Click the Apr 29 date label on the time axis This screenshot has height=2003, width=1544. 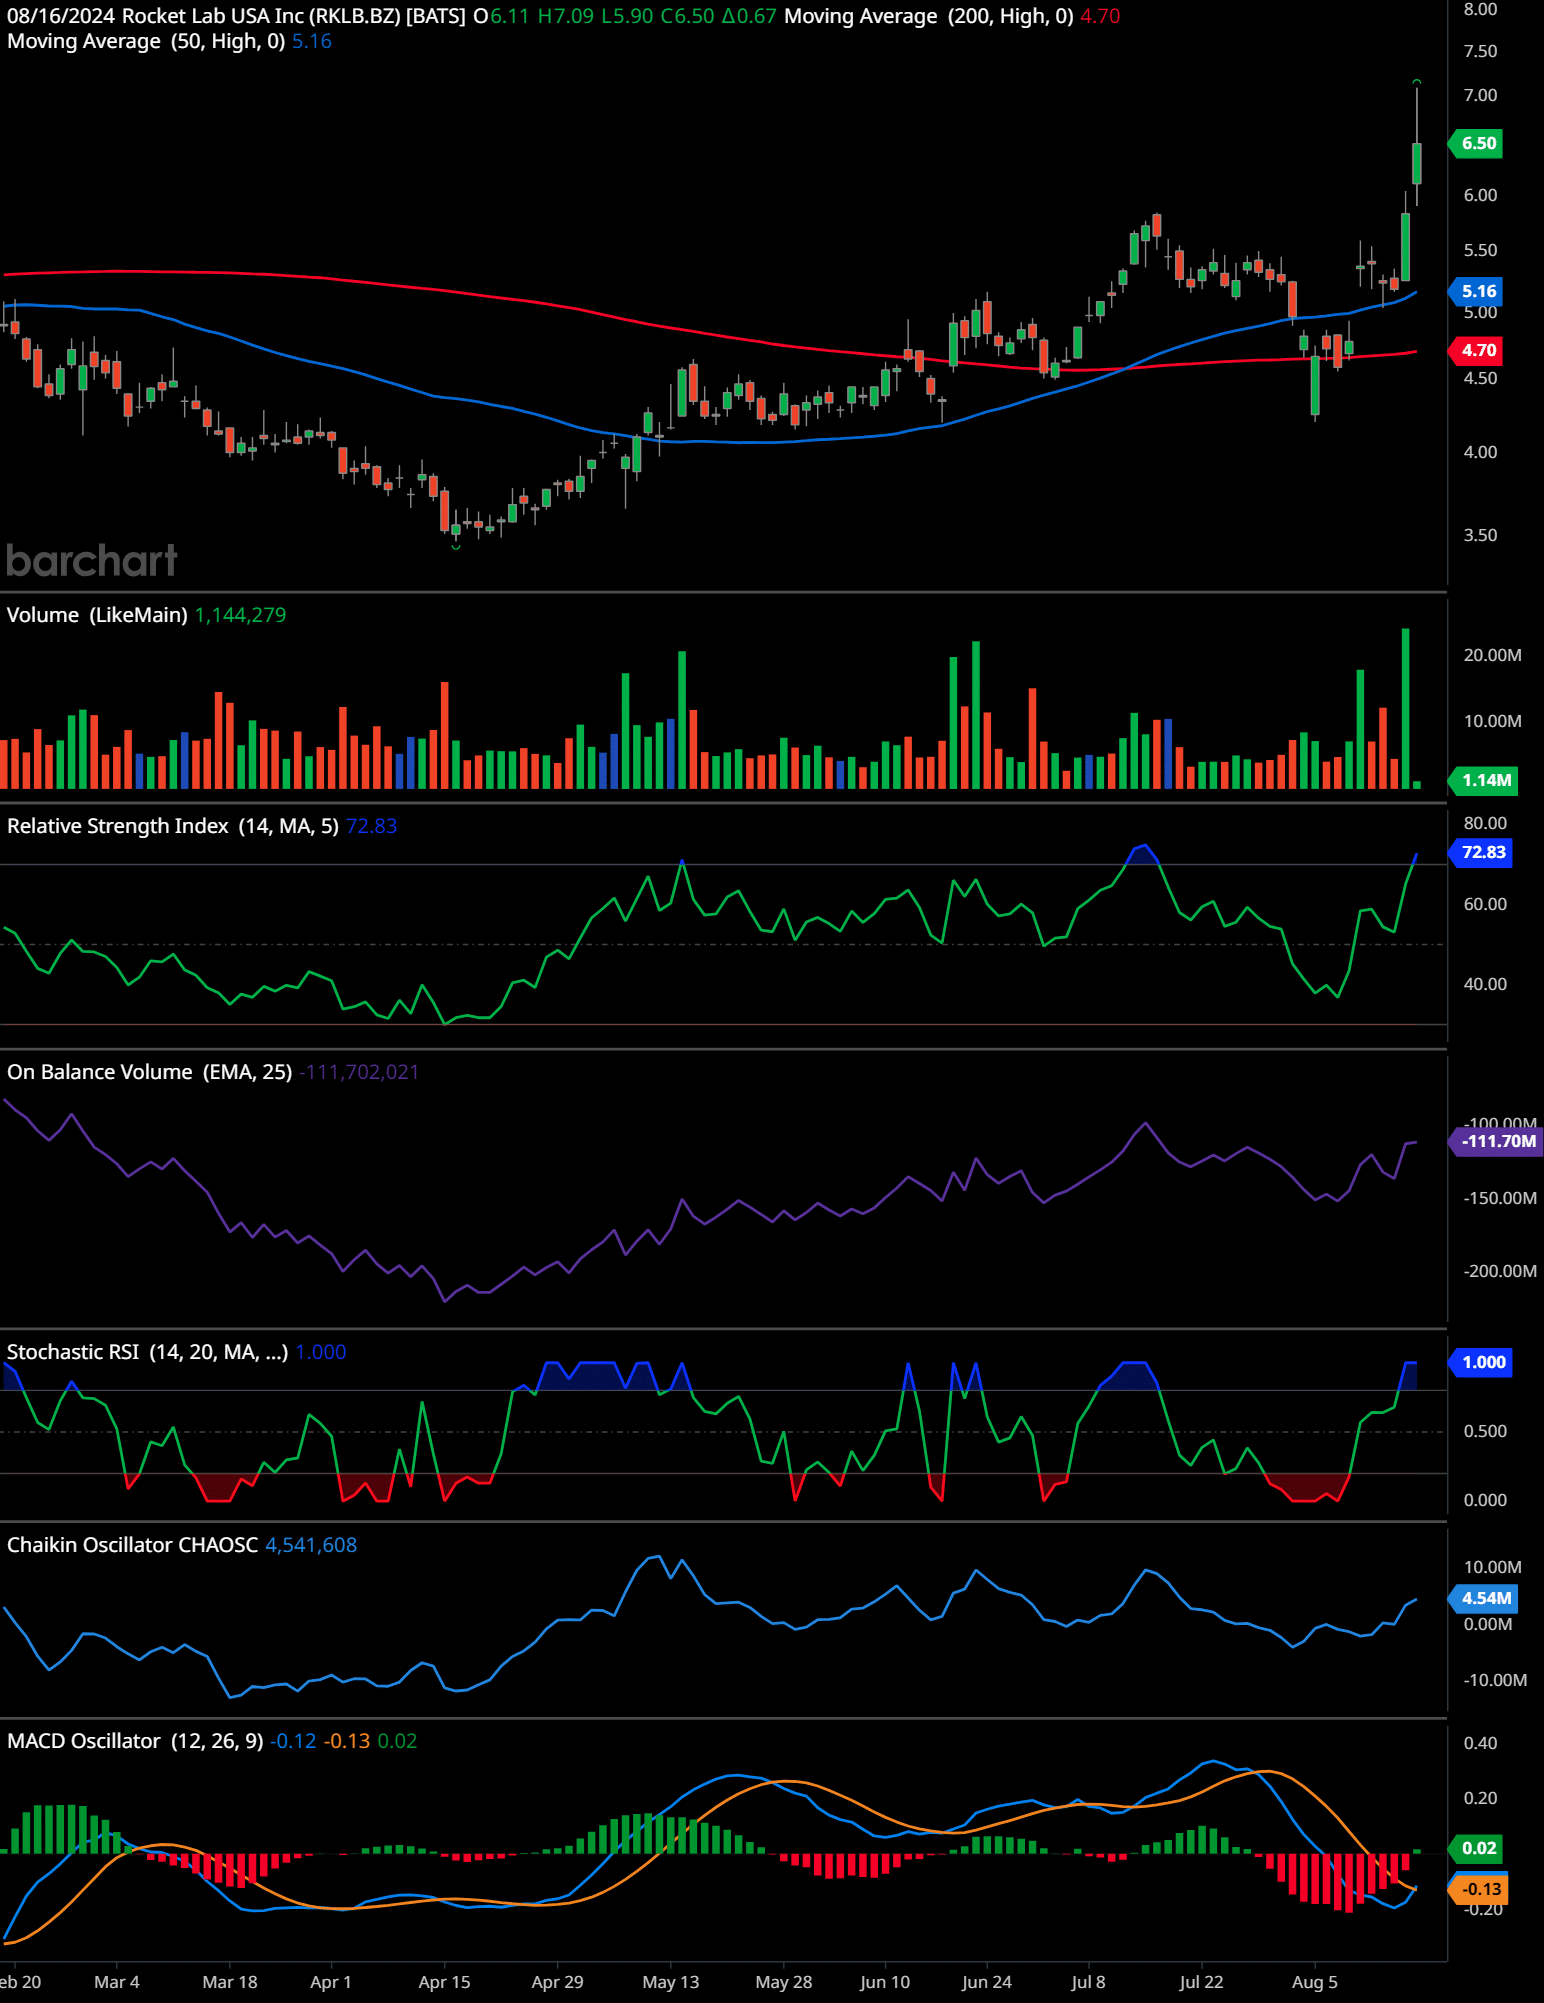point(557,1982)
